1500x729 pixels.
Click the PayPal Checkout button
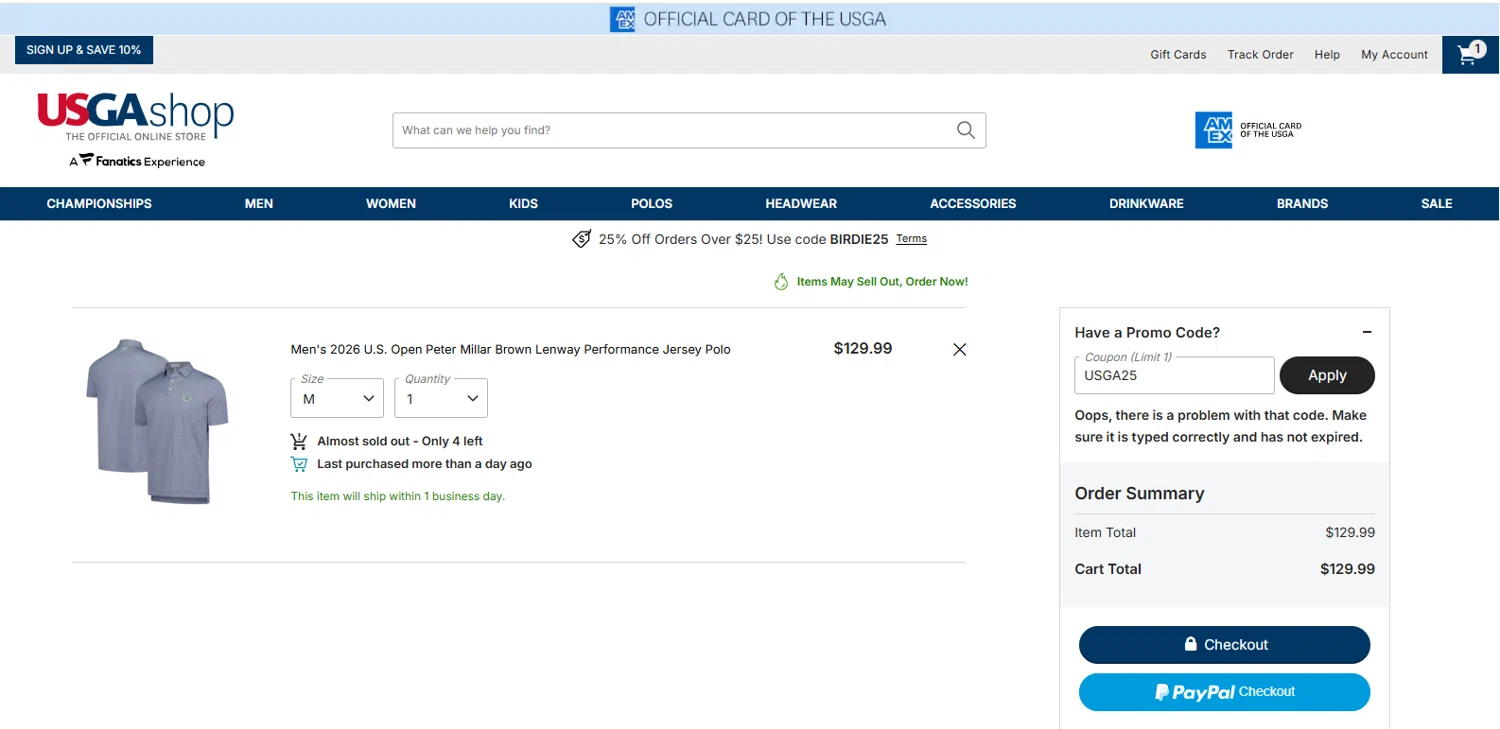point(1224,692)
